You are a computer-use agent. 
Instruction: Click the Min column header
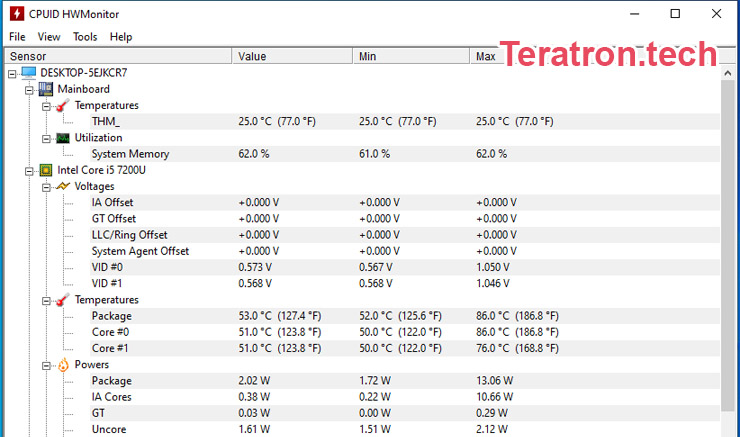pos(411,56)
